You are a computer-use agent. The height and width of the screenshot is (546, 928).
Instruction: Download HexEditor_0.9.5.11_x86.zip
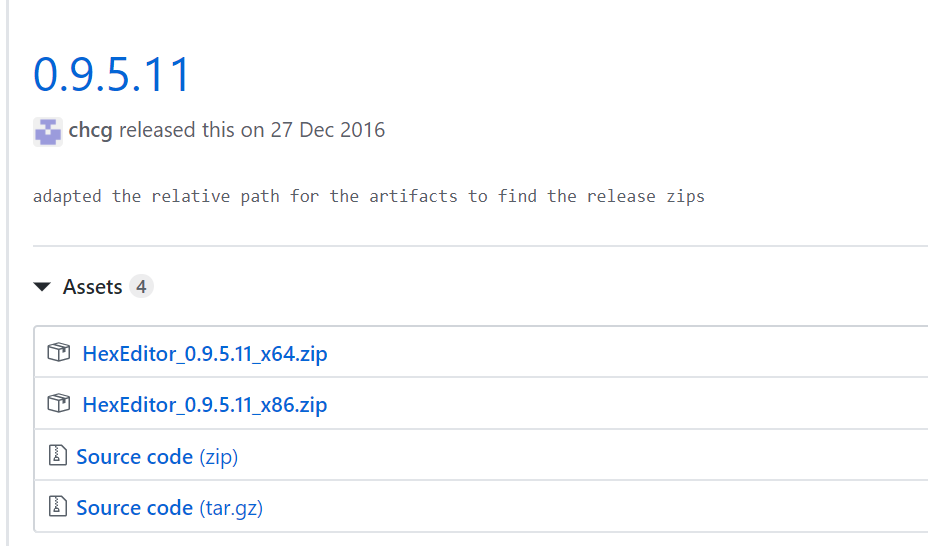205,405
